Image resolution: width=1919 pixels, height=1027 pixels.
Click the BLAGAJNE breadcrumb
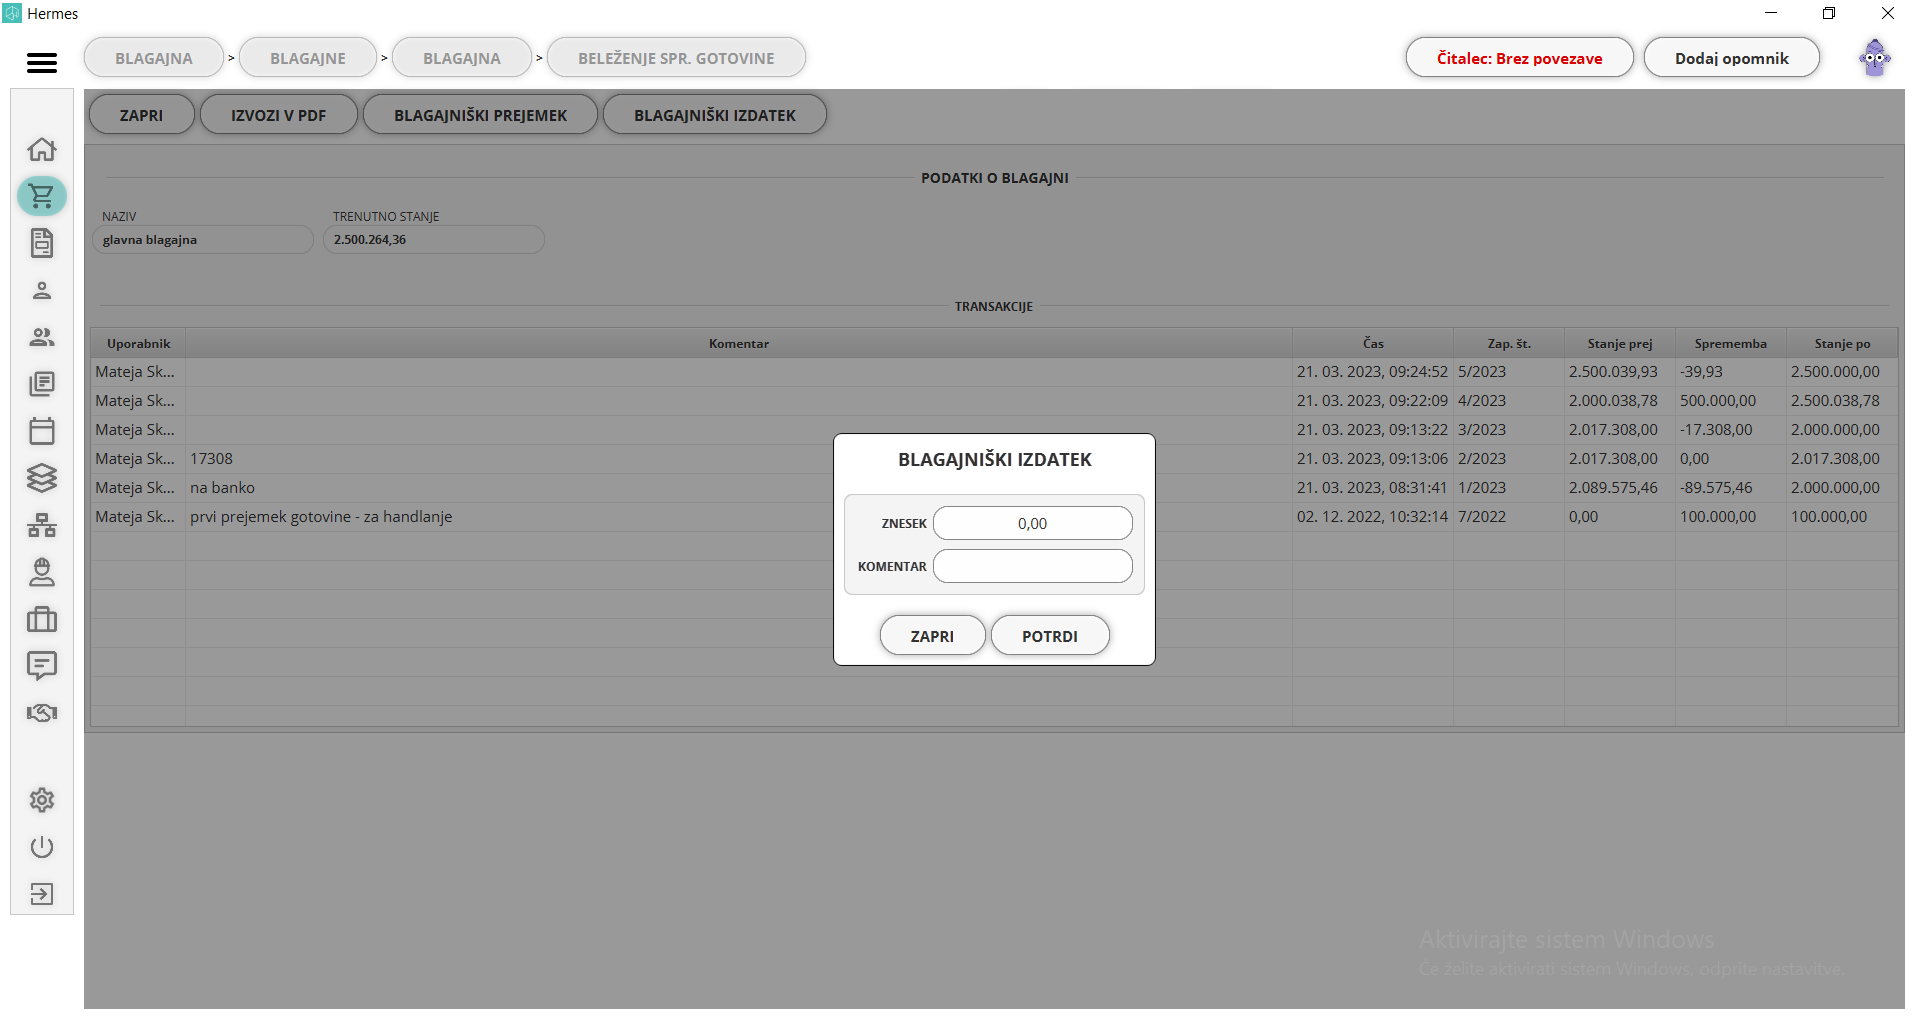(308, 58)
